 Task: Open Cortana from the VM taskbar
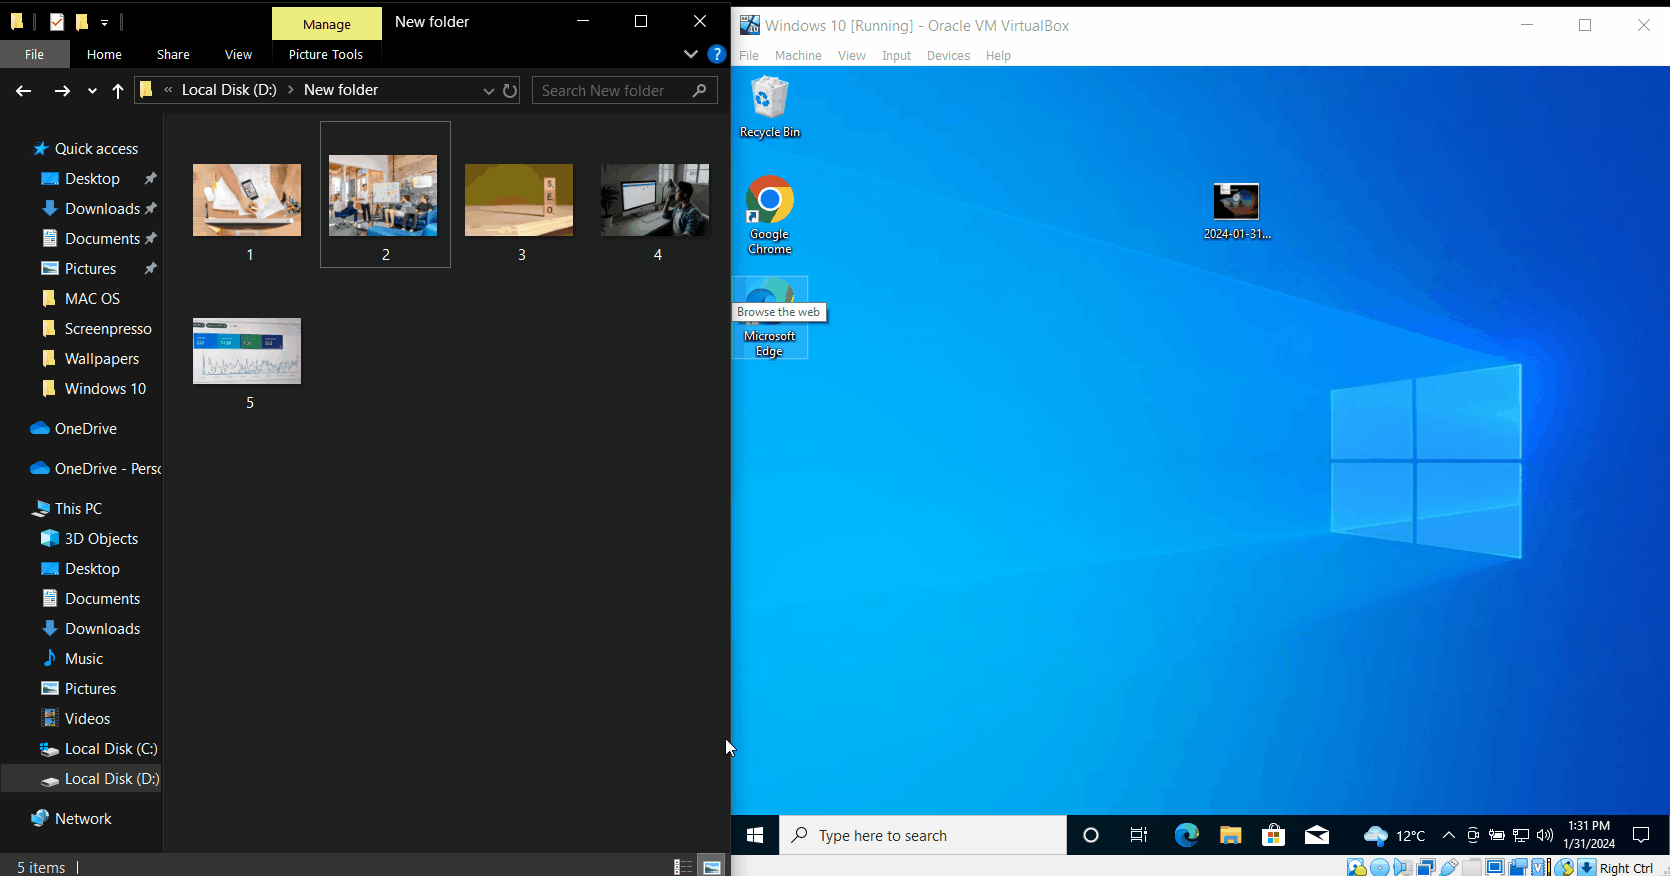click(1091, 835)
